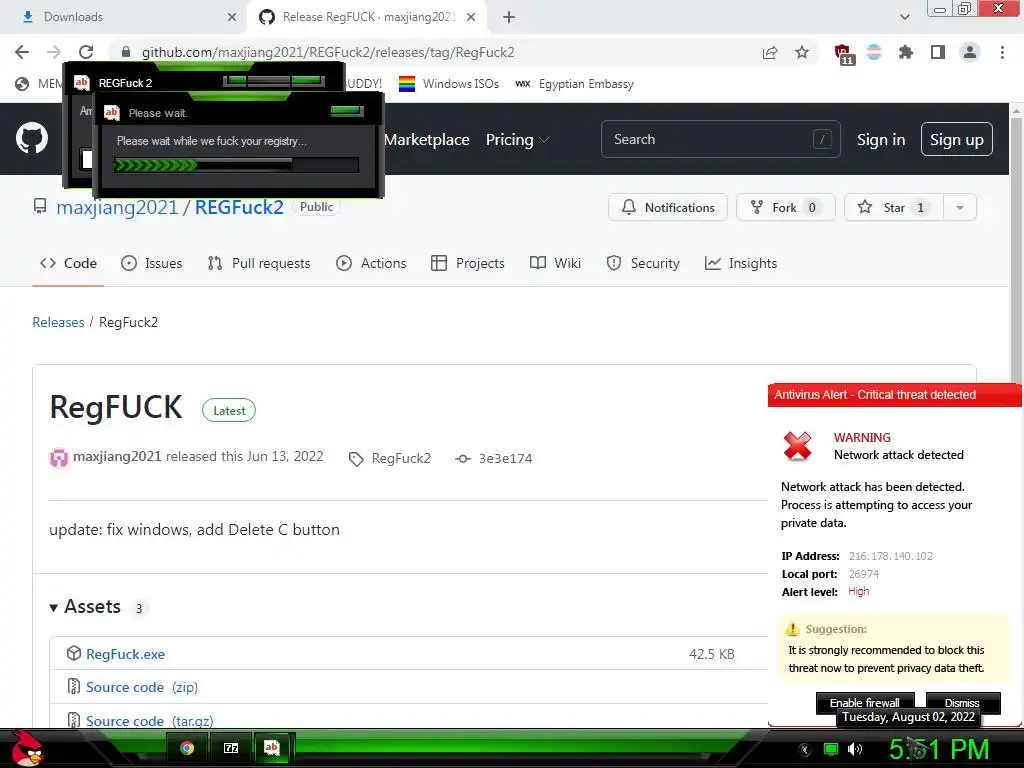The image size is (1024, 768).
Task: Click Enable firewall in antivirus alert
Action: (x=865, y=703)
